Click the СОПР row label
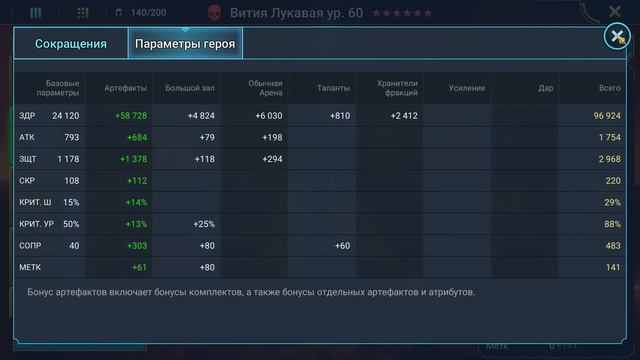640x360 pixels. pyautogui.click(x=30, y=246)
